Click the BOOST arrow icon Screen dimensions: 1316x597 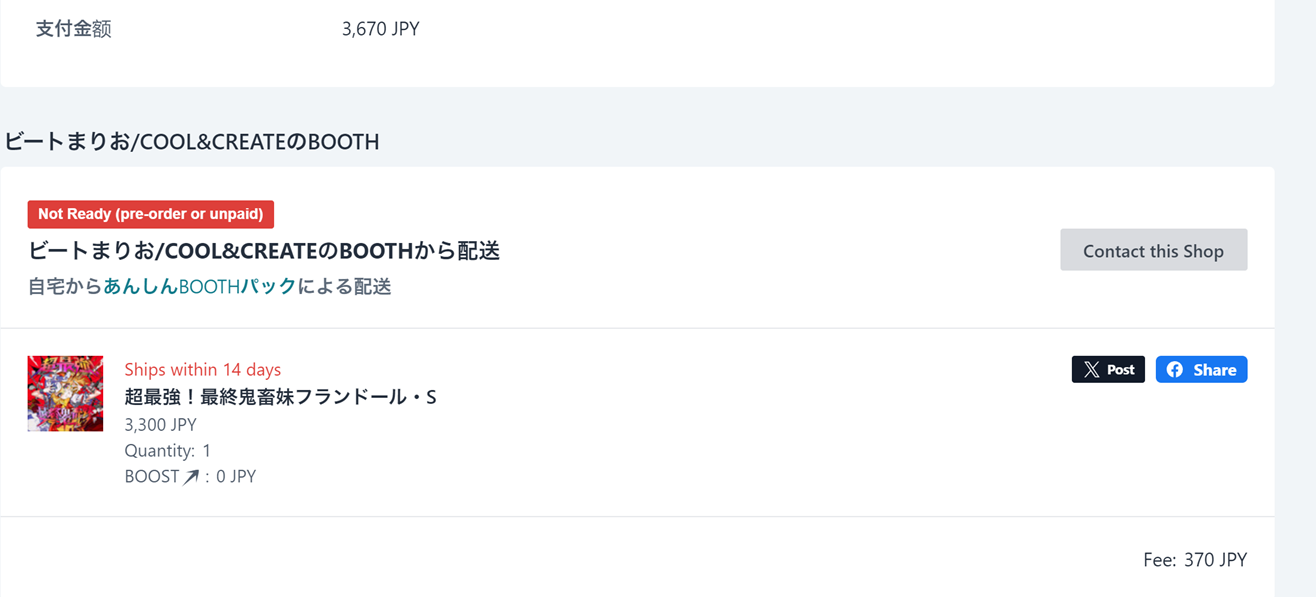tap(191, 477)
